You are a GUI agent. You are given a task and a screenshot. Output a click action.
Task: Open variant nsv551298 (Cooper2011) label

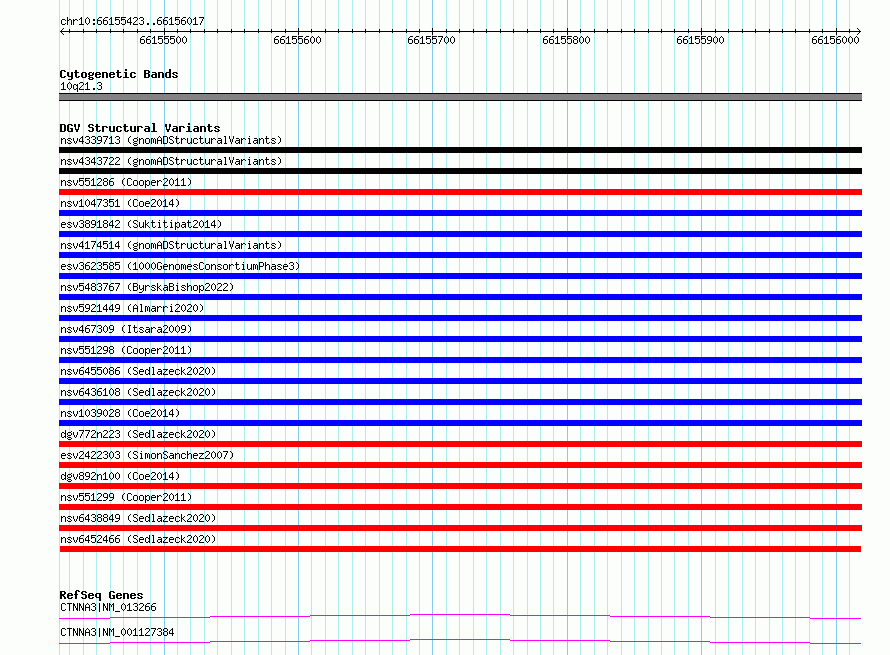point(126,350)
